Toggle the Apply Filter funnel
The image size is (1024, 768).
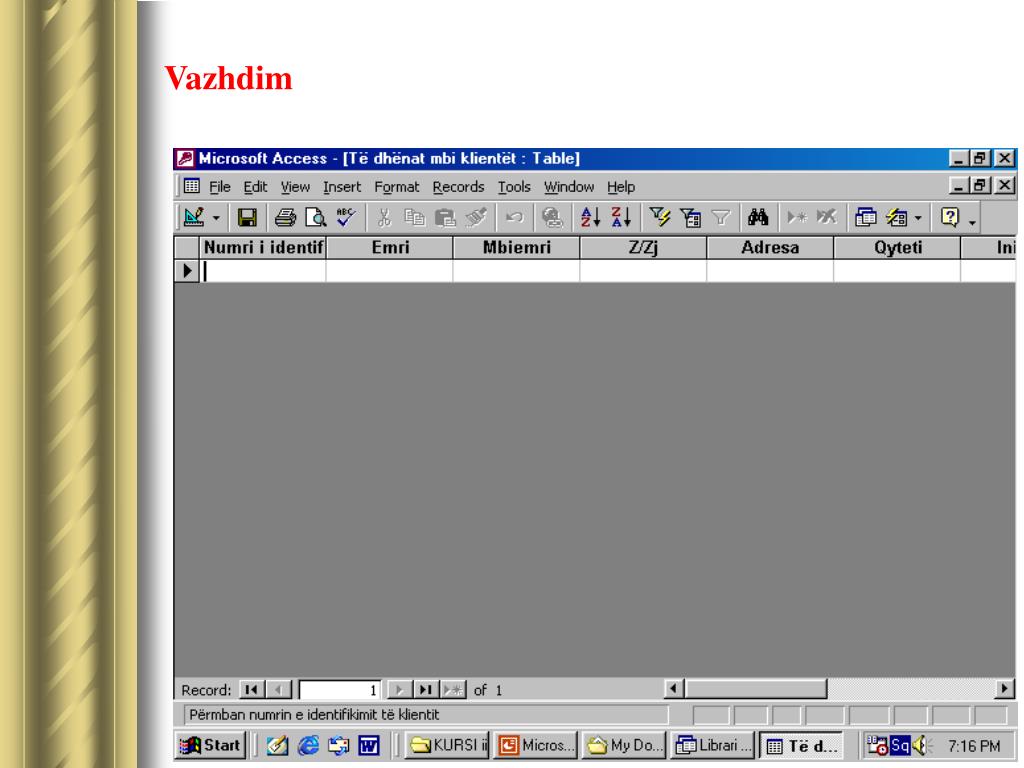pyautogui.click(x=721, y=217)
